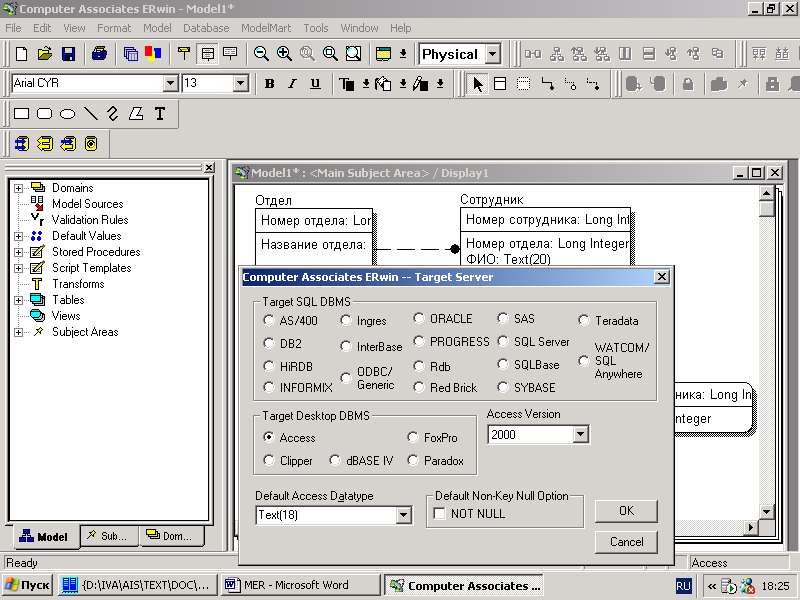Click the Transforms T icon in tree
Viewport: 800px width, 600px height.
(x=37, y=284)
